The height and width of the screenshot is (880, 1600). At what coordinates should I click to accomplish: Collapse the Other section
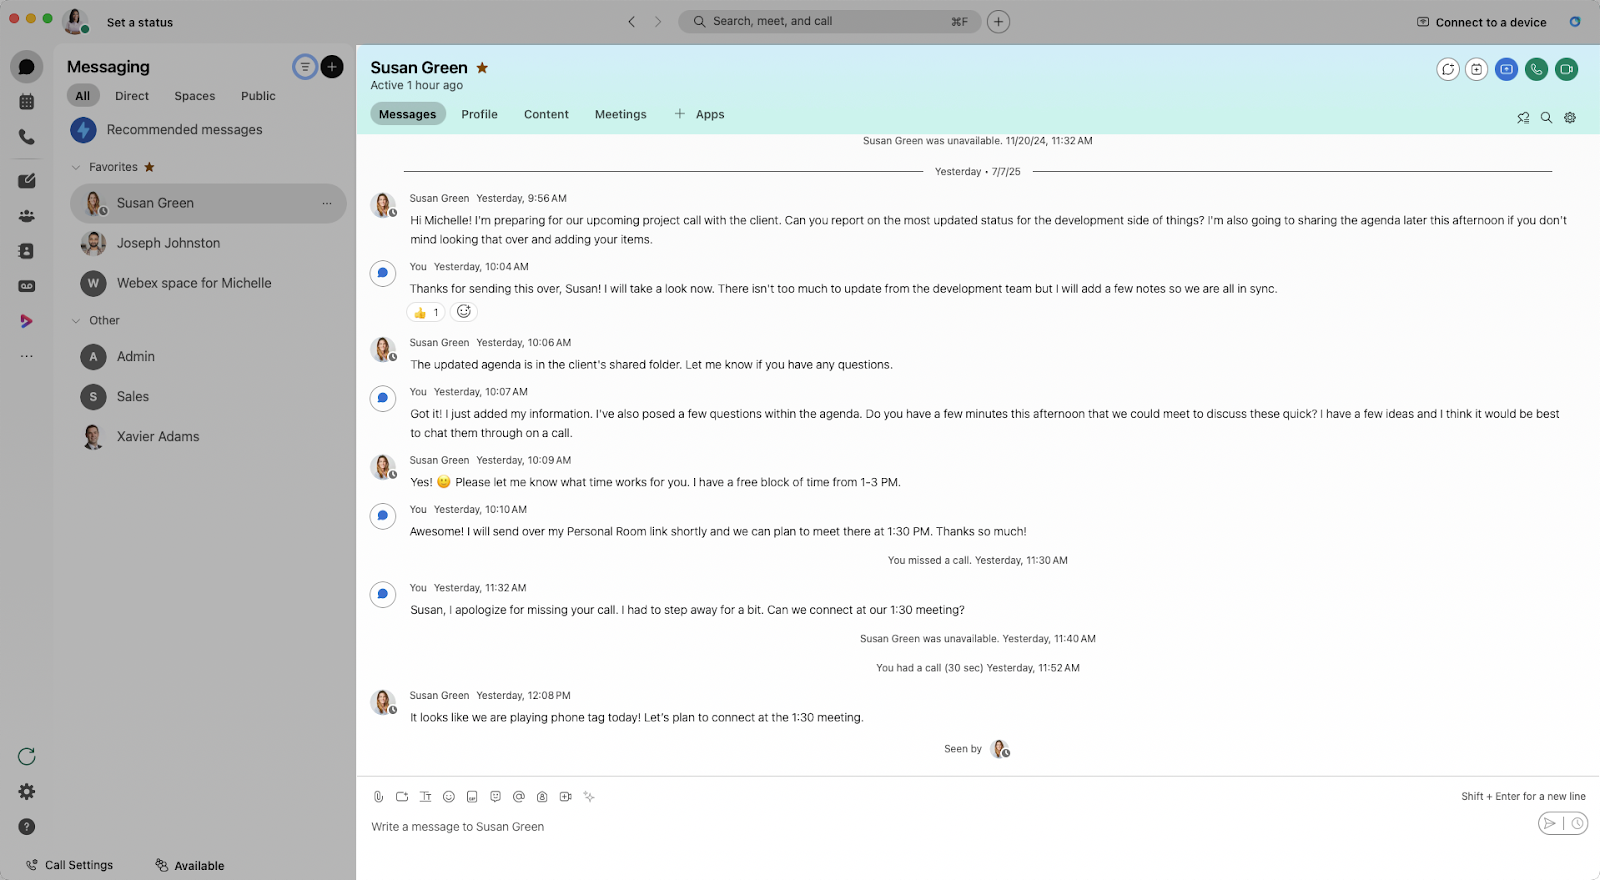pos(76,321)
